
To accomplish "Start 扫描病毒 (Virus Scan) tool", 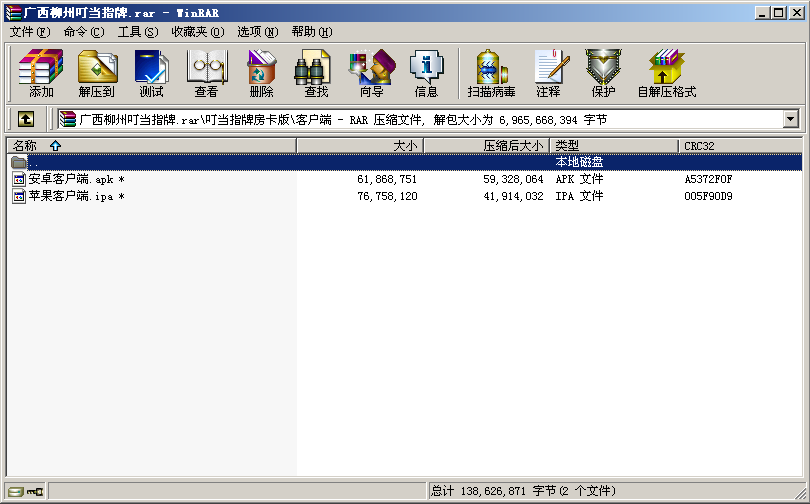I will coord(491,73).
